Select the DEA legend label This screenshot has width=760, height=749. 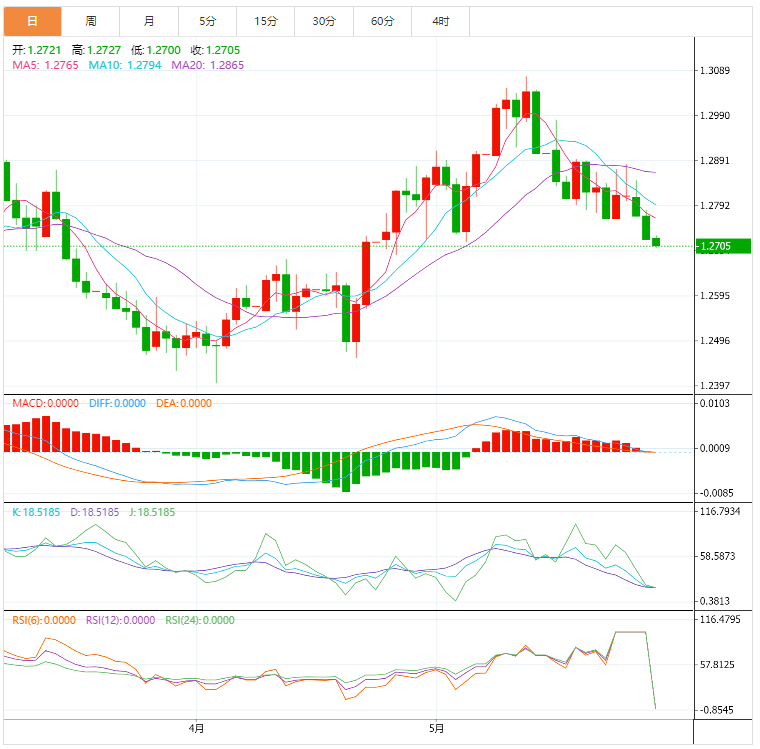click(184, 403)
